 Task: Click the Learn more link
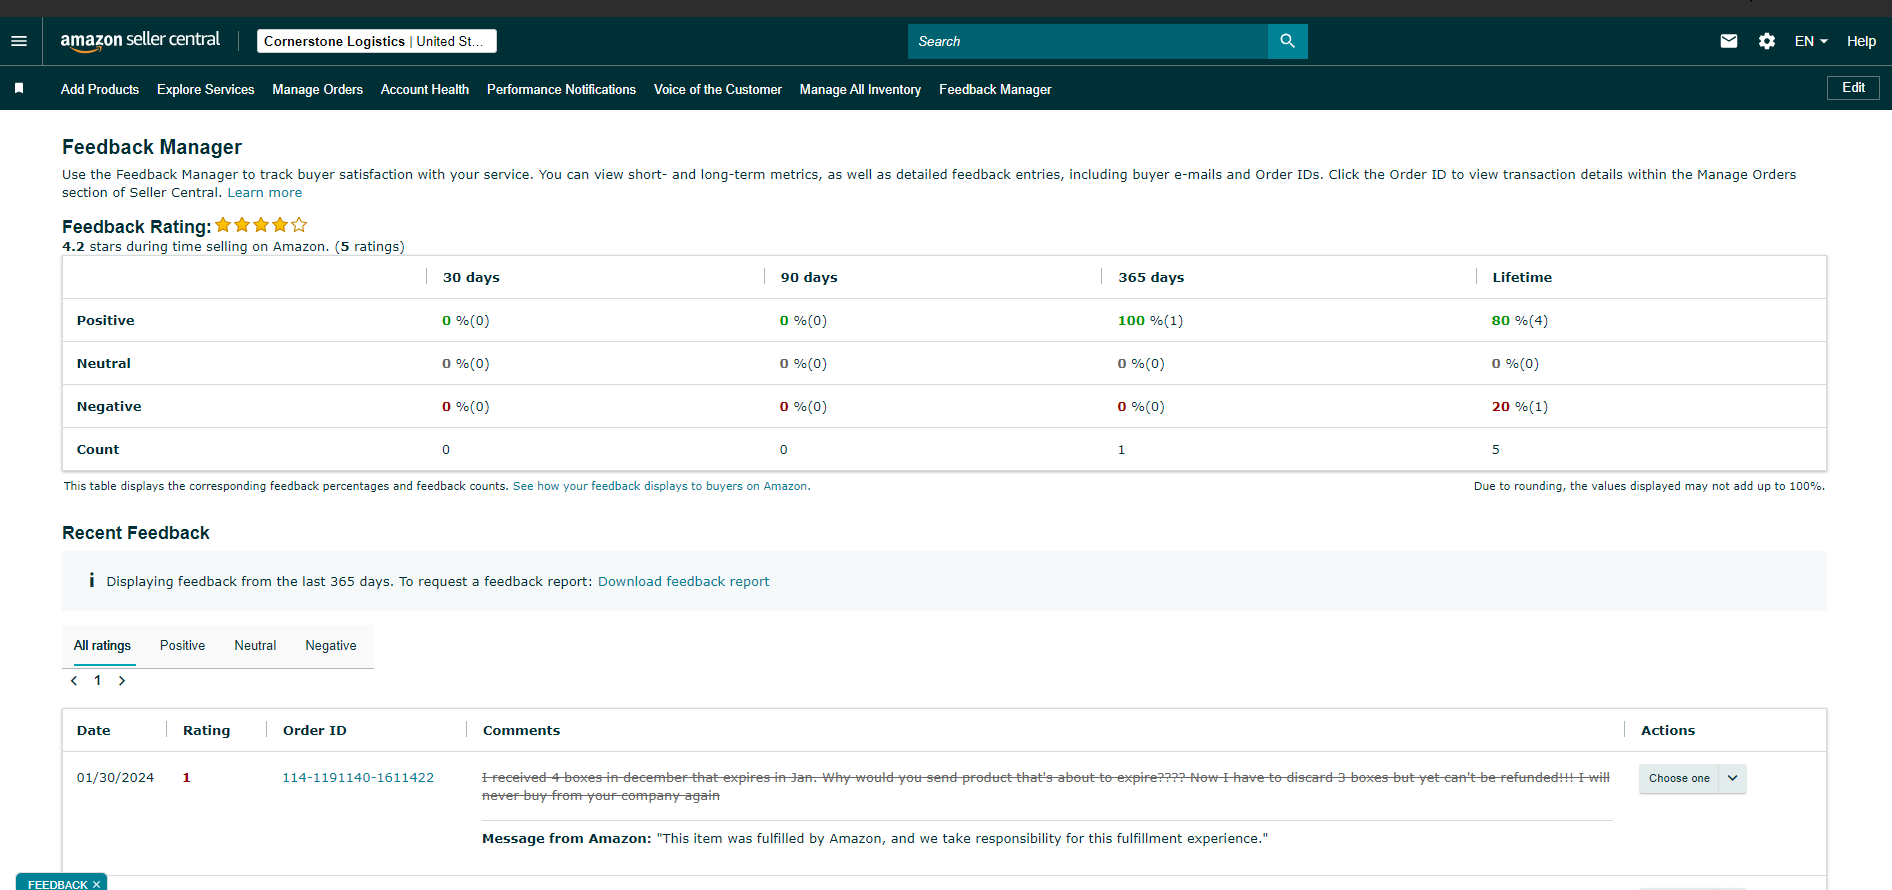pyautogui.click(x=265, y=193)
